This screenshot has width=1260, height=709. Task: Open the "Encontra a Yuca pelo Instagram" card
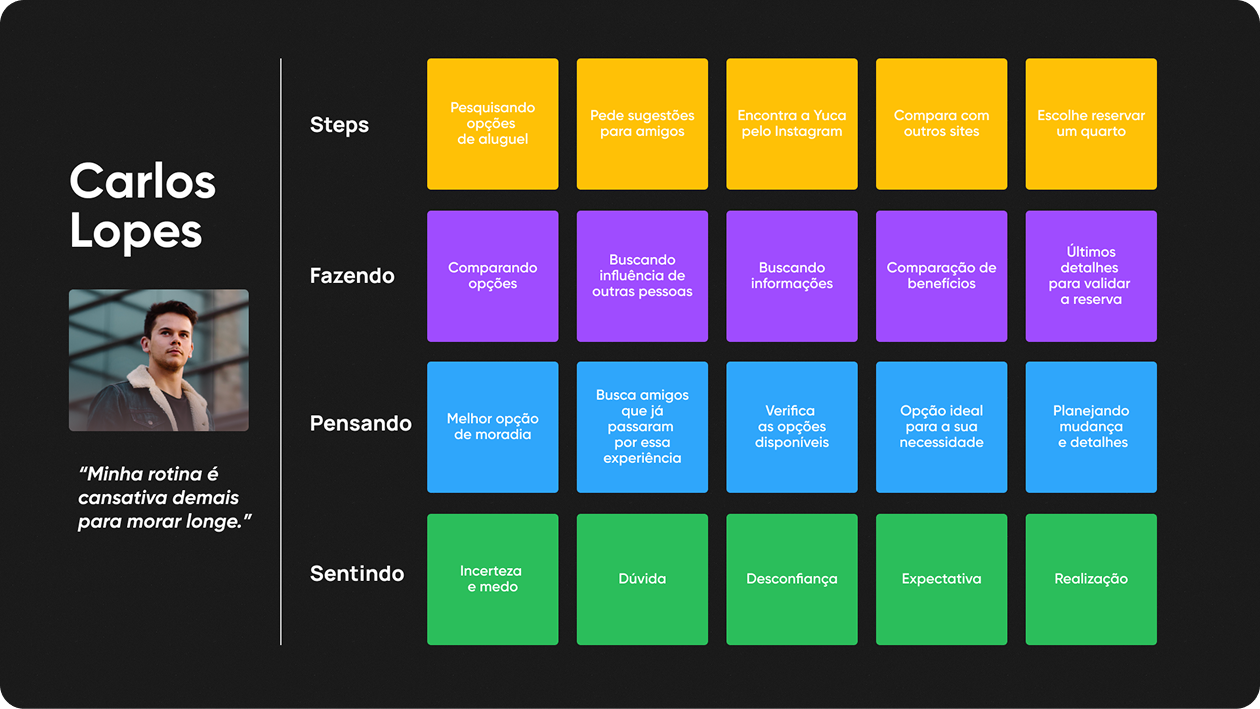coord(791,124)
